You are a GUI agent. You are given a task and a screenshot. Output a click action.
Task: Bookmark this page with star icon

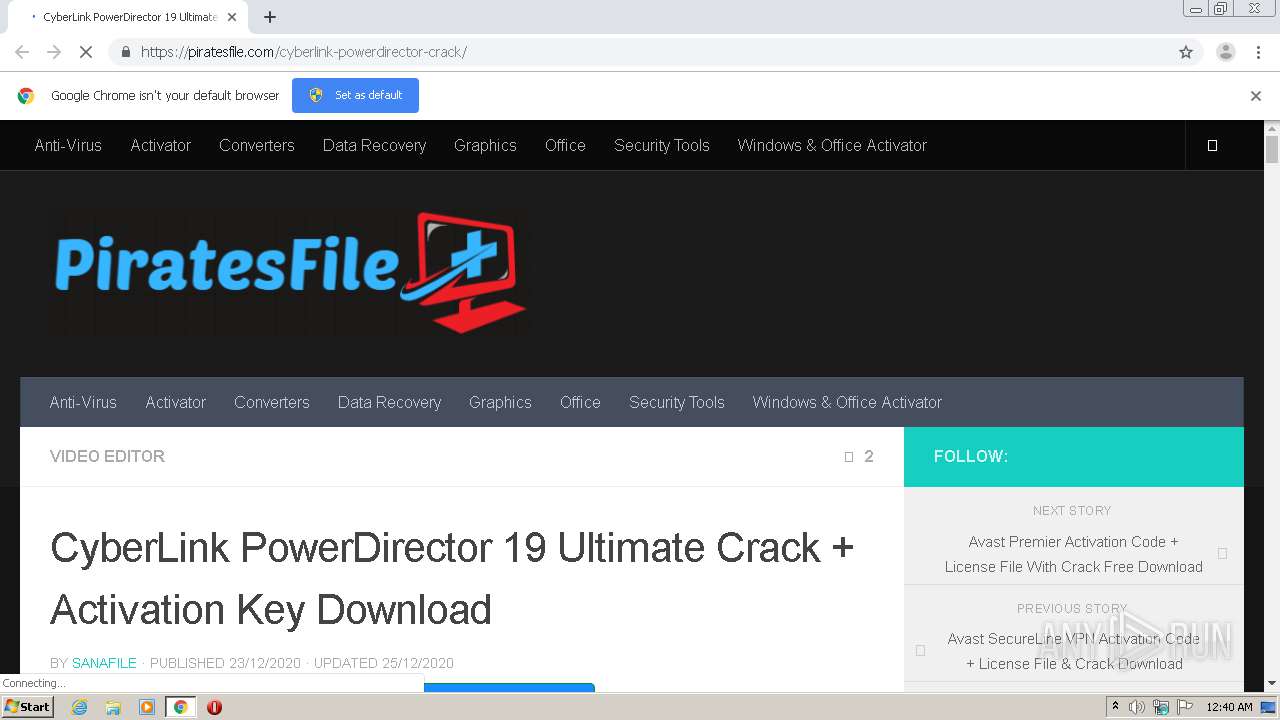tap(1186, 52)
